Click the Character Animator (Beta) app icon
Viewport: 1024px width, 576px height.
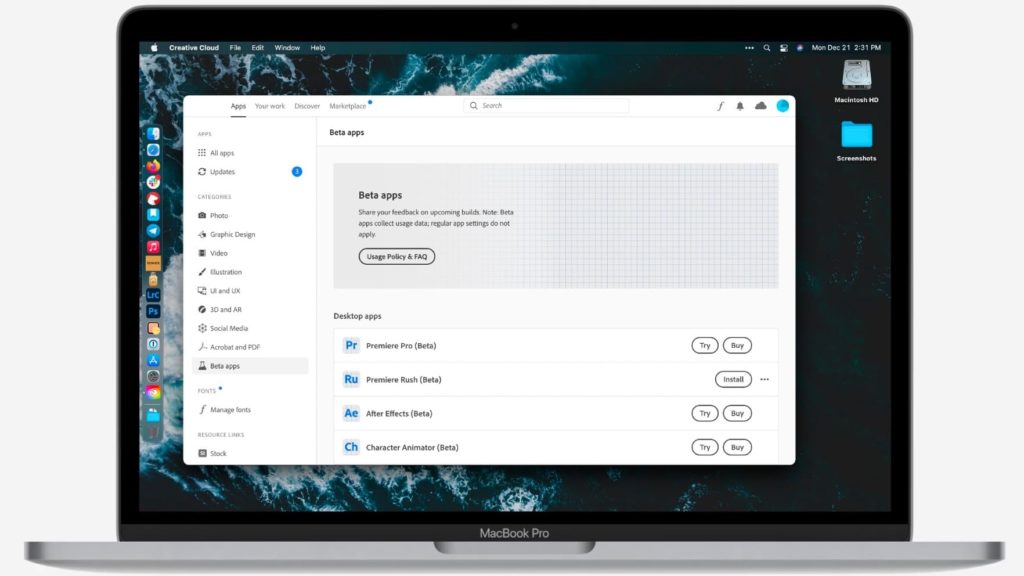(351, 447)
